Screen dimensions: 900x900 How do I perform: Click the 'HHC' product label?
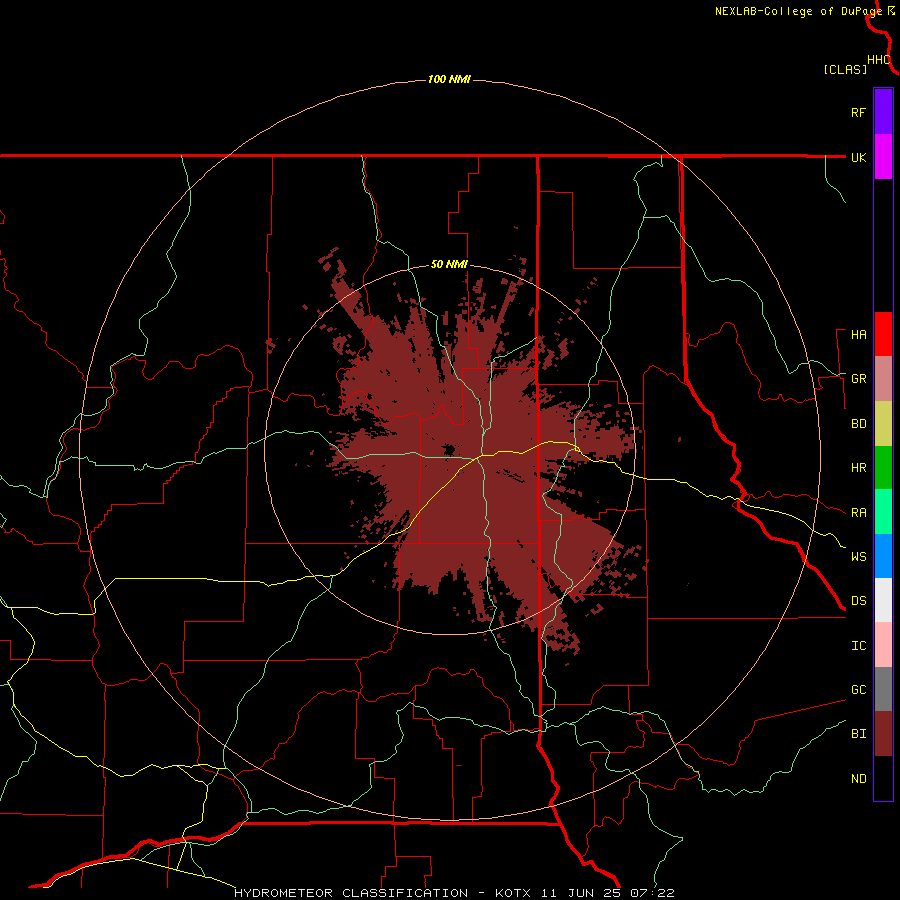879,60
